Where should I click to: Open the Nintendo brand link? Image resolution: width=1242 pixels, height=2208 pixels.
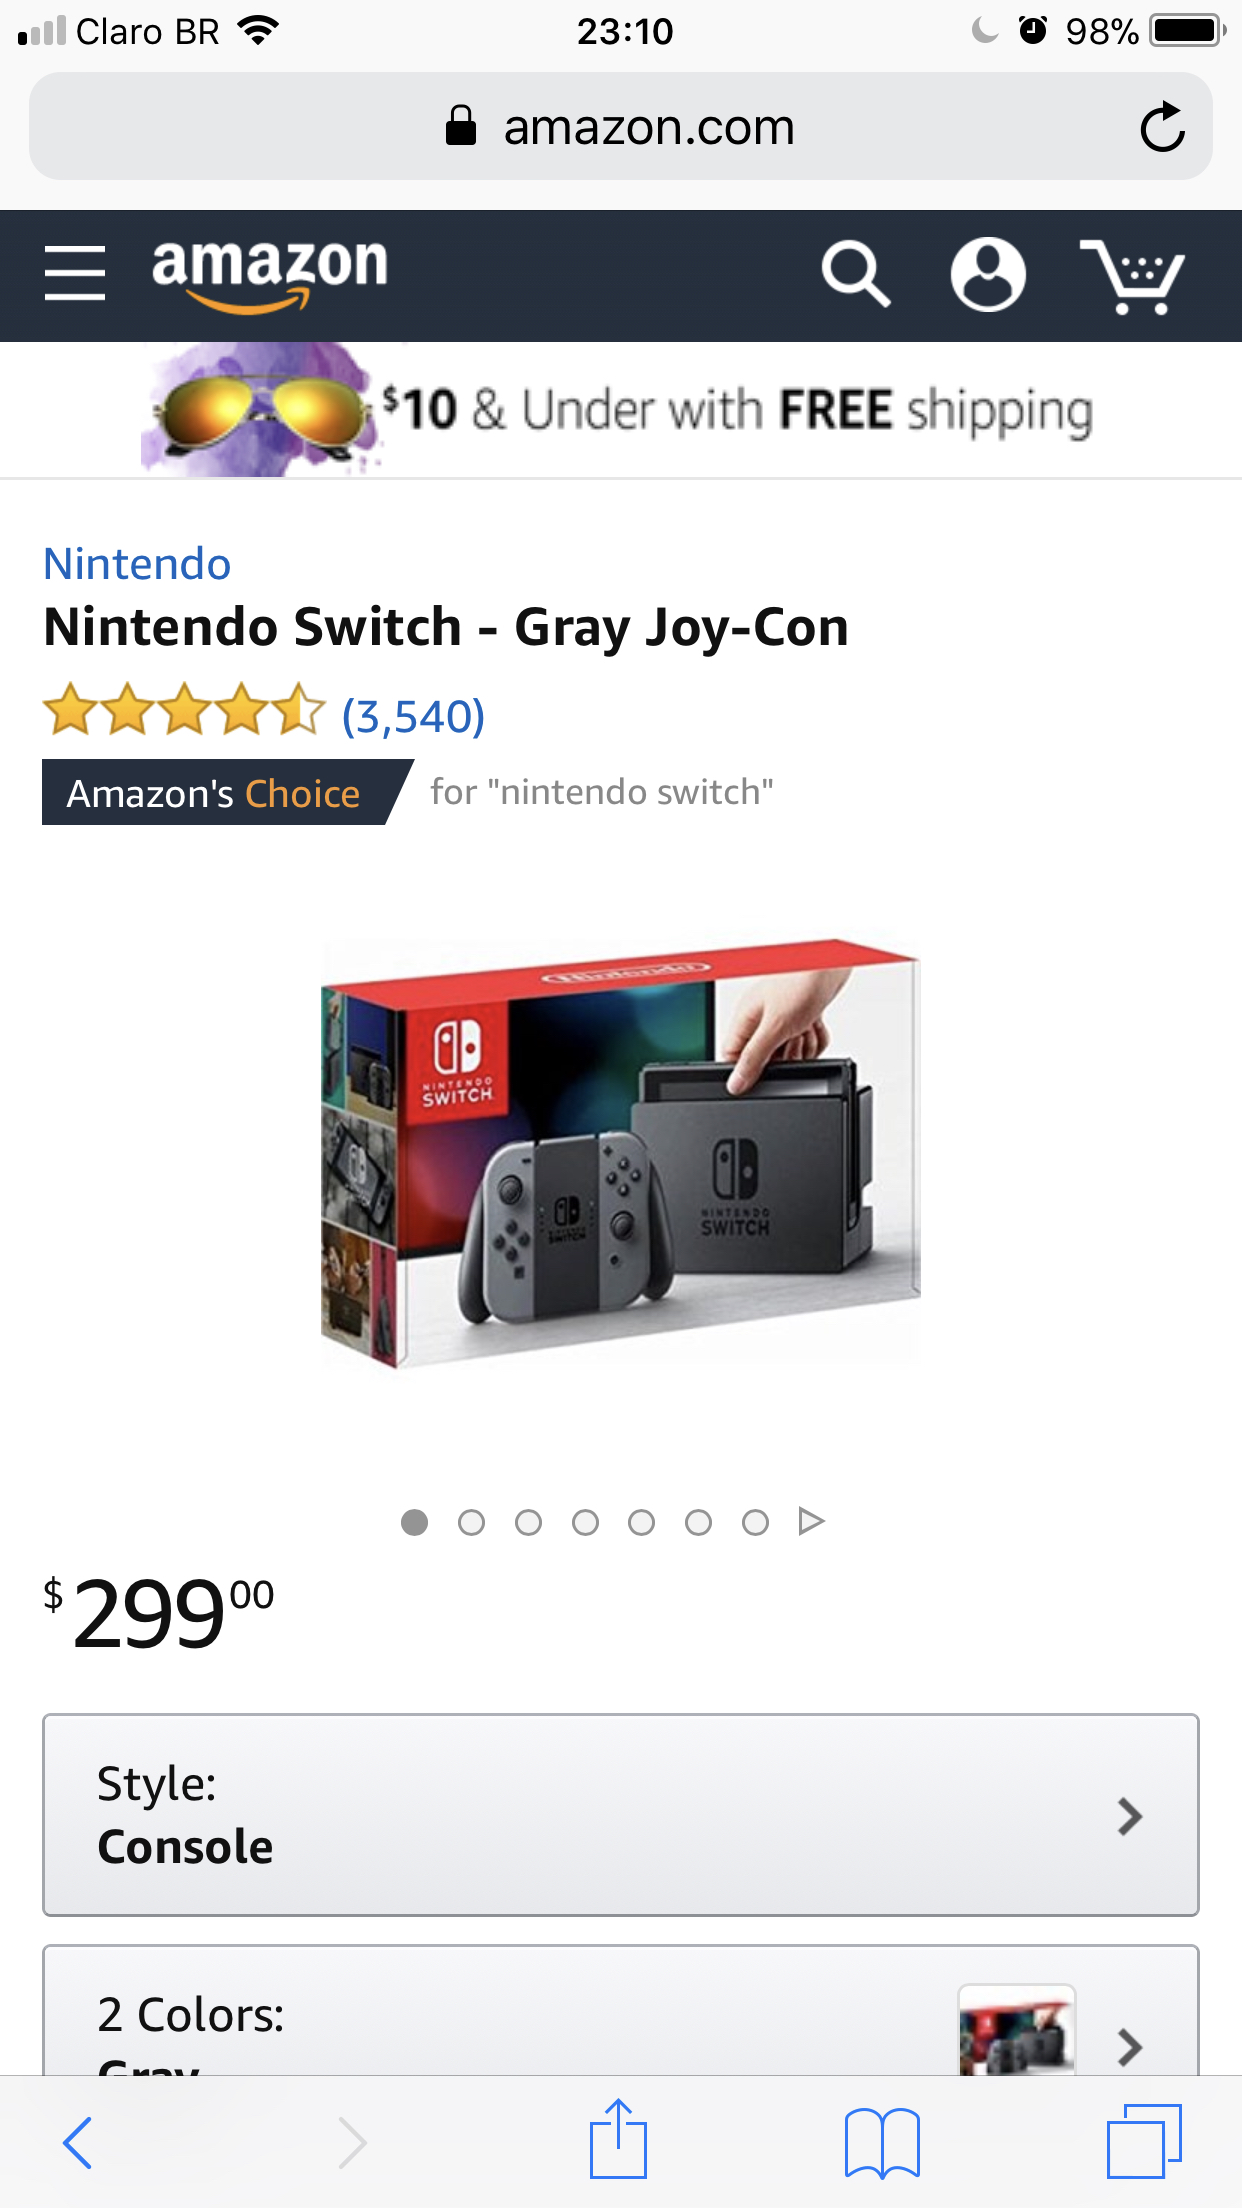point(137,564)
